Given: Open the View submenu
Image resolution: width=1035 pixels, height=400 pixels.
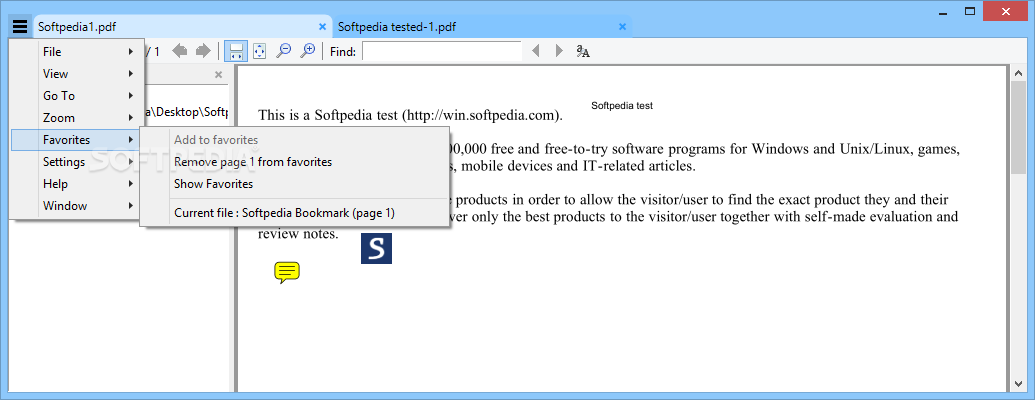Looking at the screenshot, I should pos(77,74).
